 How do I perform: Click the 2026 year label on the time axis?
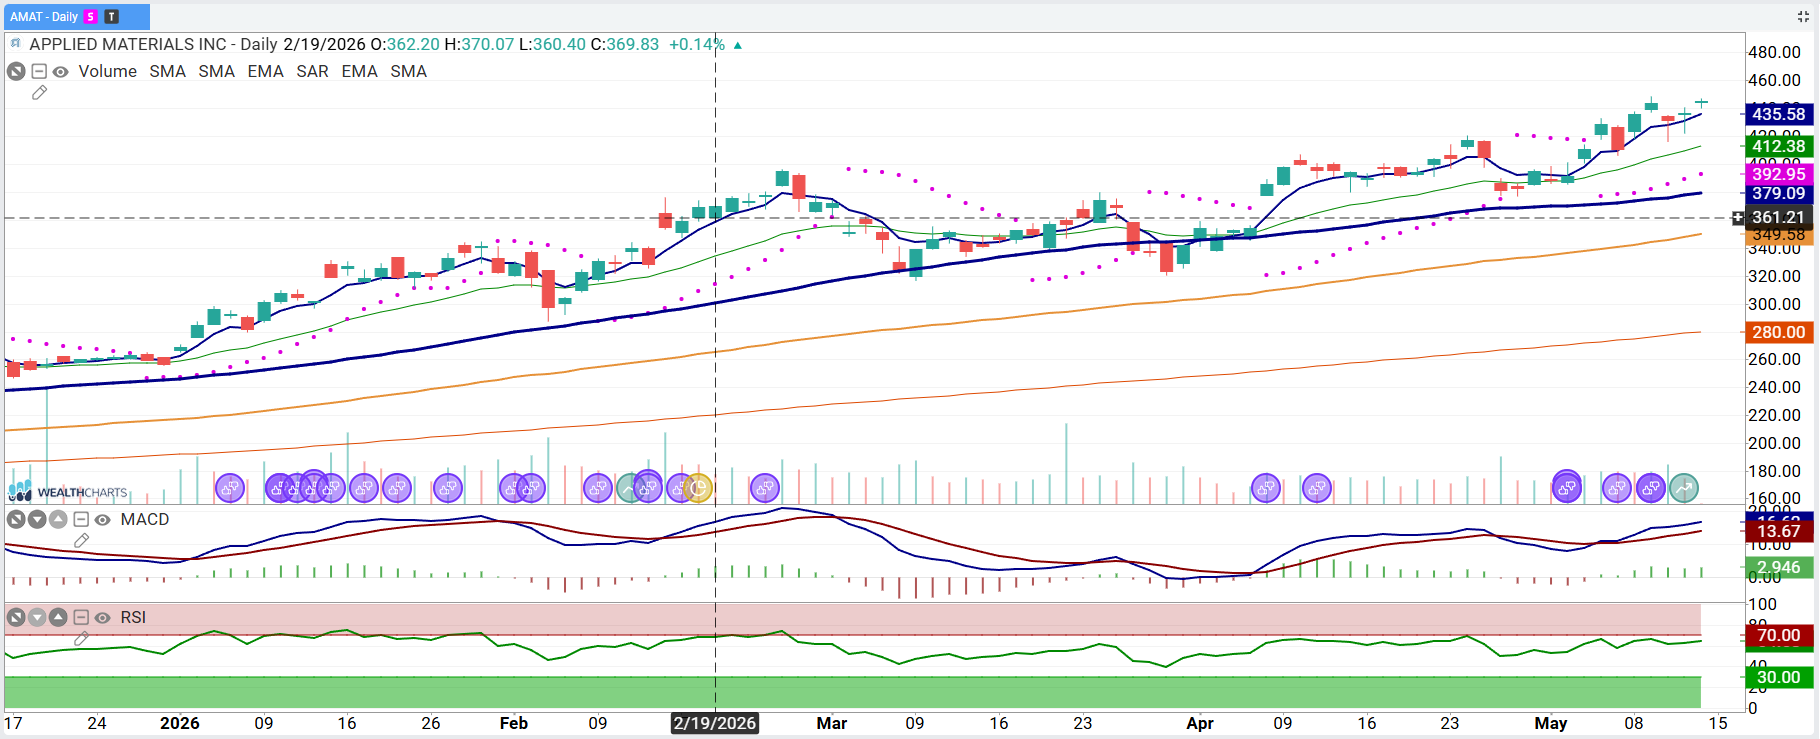[180, 723]
